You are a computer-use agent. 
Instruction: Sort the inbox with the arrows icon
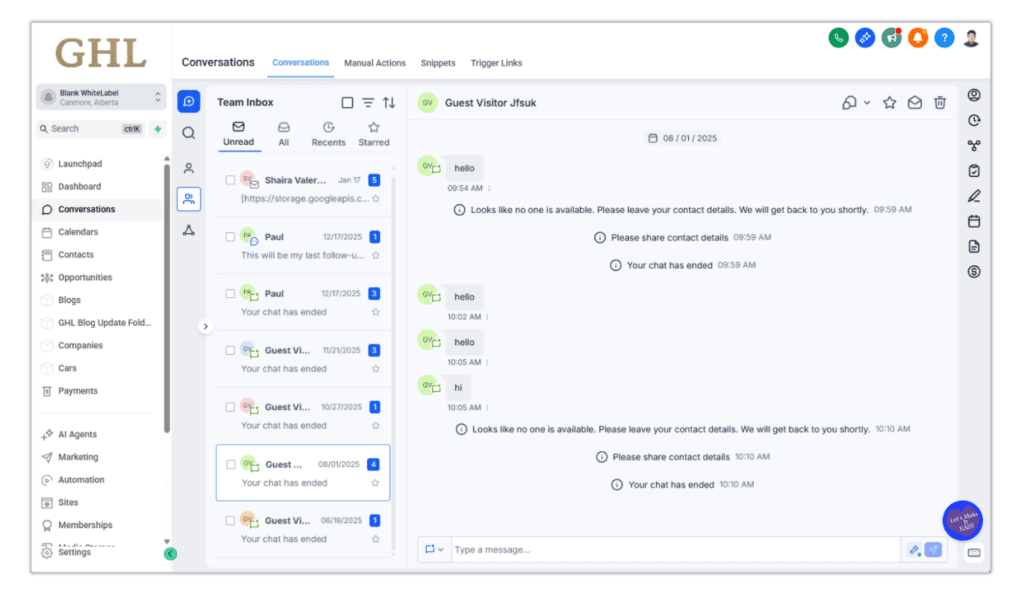tap(389, 102)
